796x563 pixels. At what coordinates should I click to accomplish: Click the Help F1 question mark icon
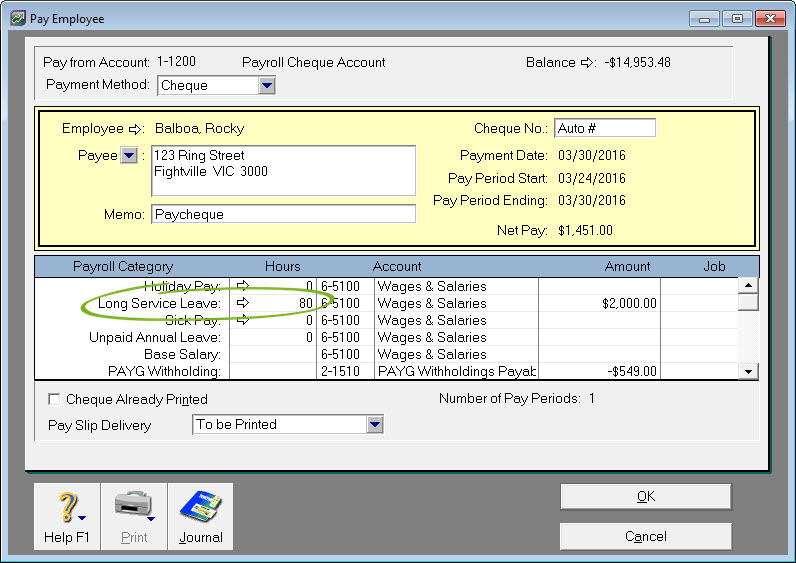67,508
